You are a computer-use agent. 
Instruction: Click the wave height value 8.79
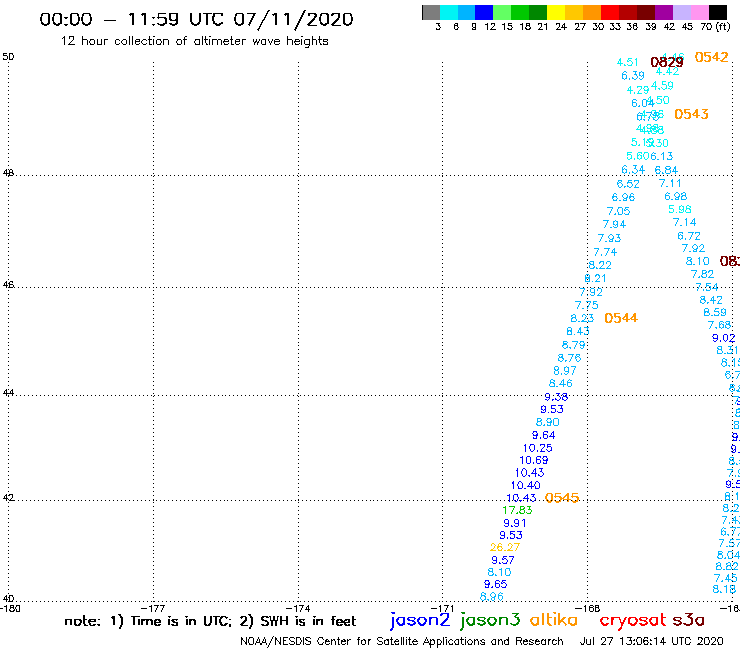(573, 346)
